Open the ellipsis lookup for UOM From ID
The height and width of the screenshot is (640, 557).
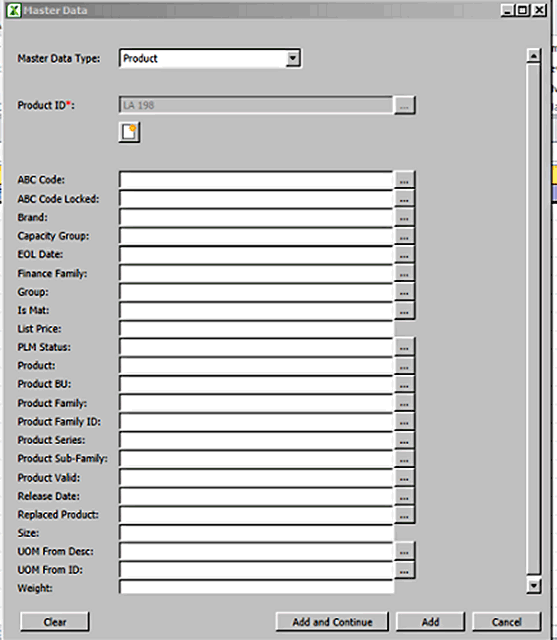point(404,570)
